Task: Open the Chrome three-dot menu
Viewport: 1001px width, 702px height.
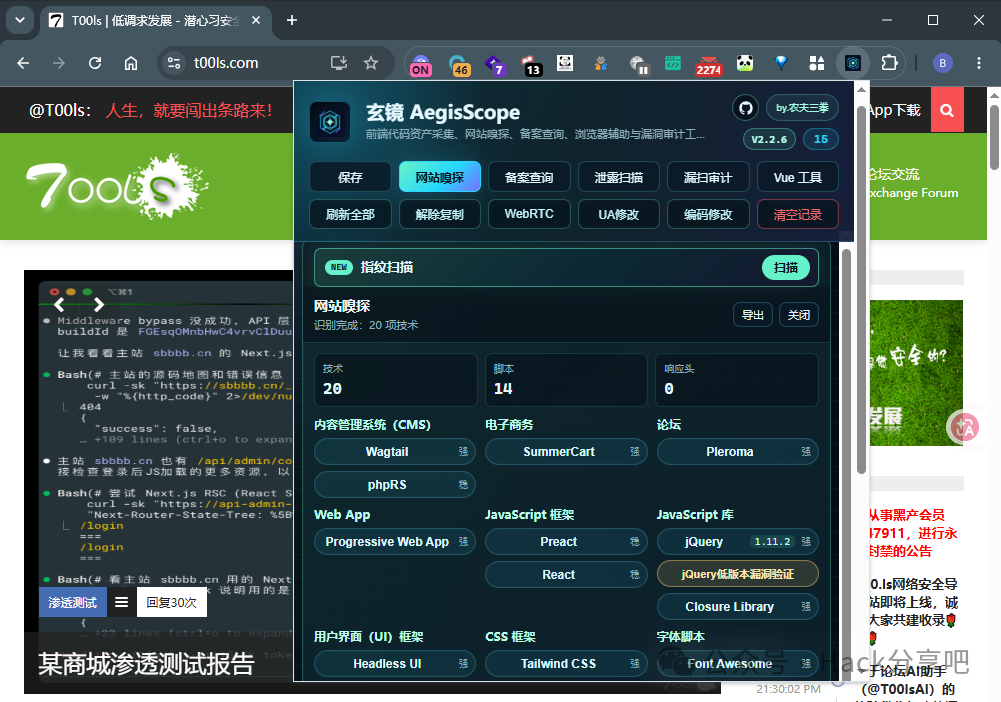Action: tap(979, 63)
